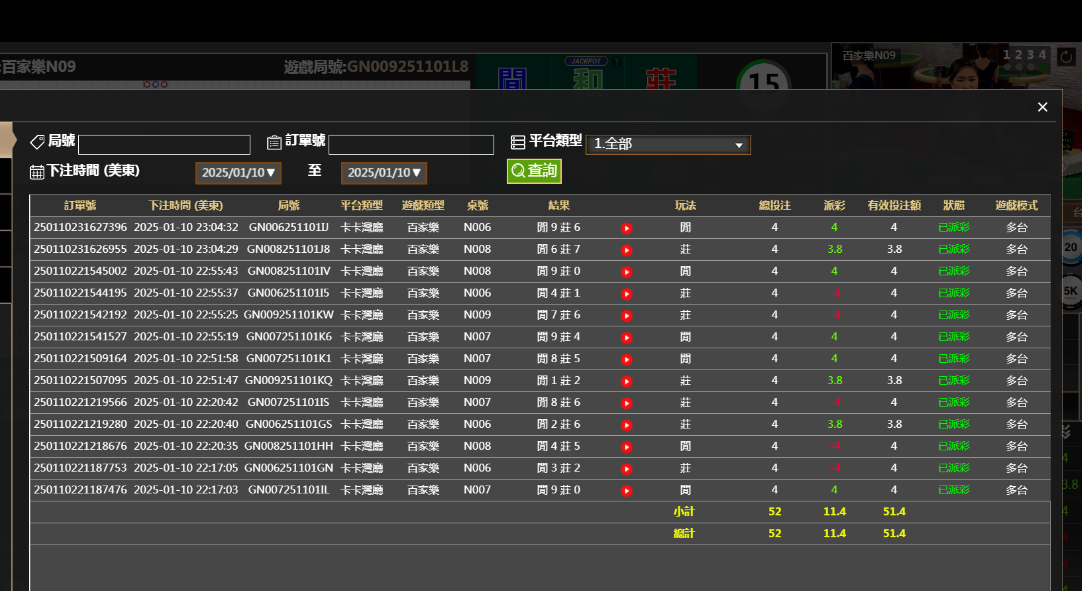Click the refresh icon above video feed
Screen dimensions: 1082x591
point(1065,57)
